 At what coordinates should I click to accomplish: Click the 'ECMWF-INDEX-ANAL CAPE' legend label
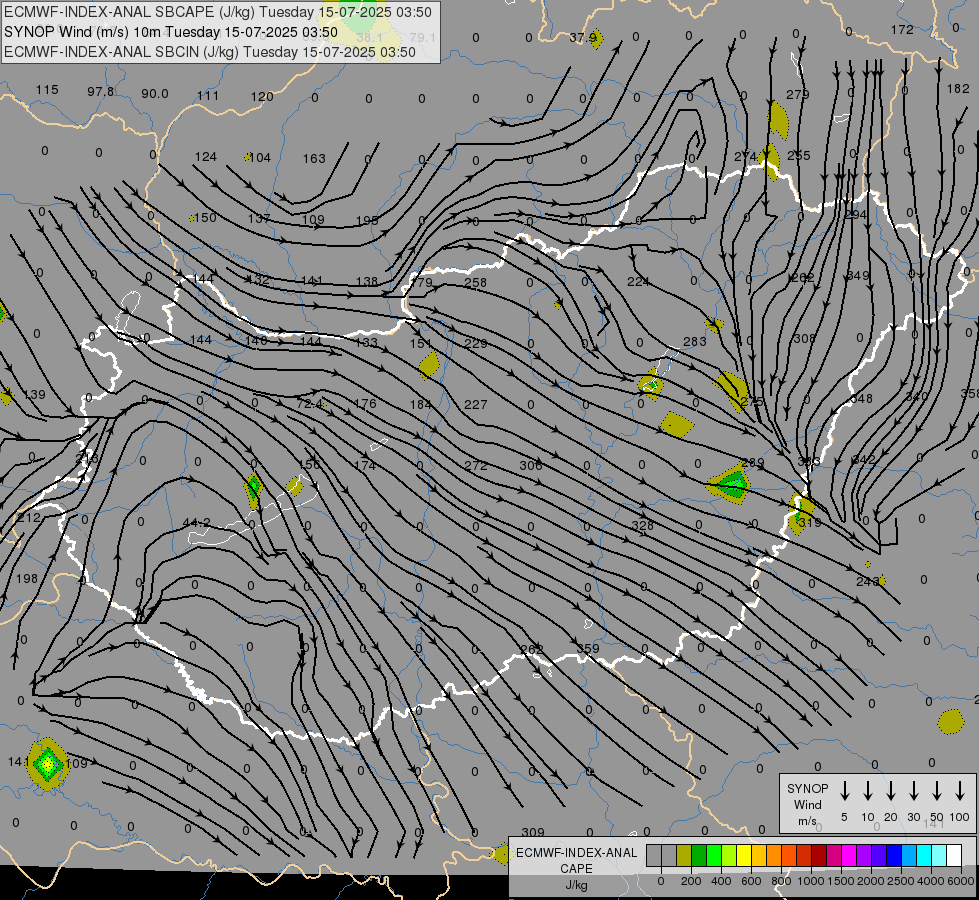tap(576, 860)
